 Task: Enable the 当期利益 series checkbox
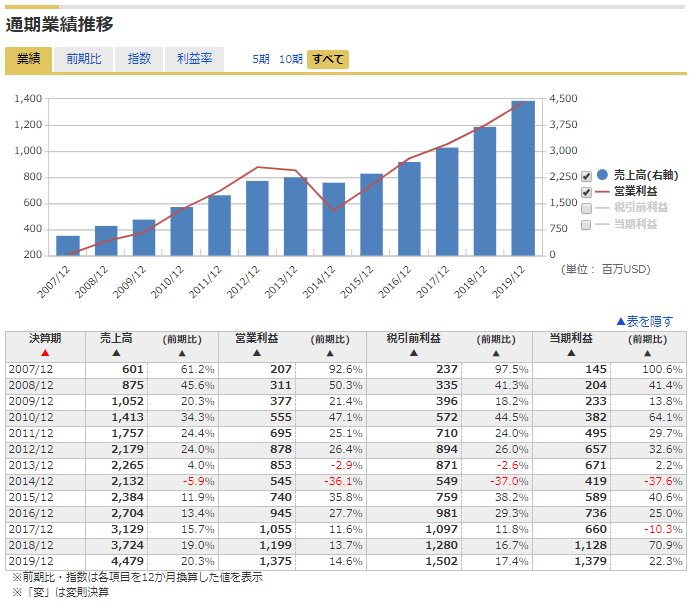coord(586,225)
